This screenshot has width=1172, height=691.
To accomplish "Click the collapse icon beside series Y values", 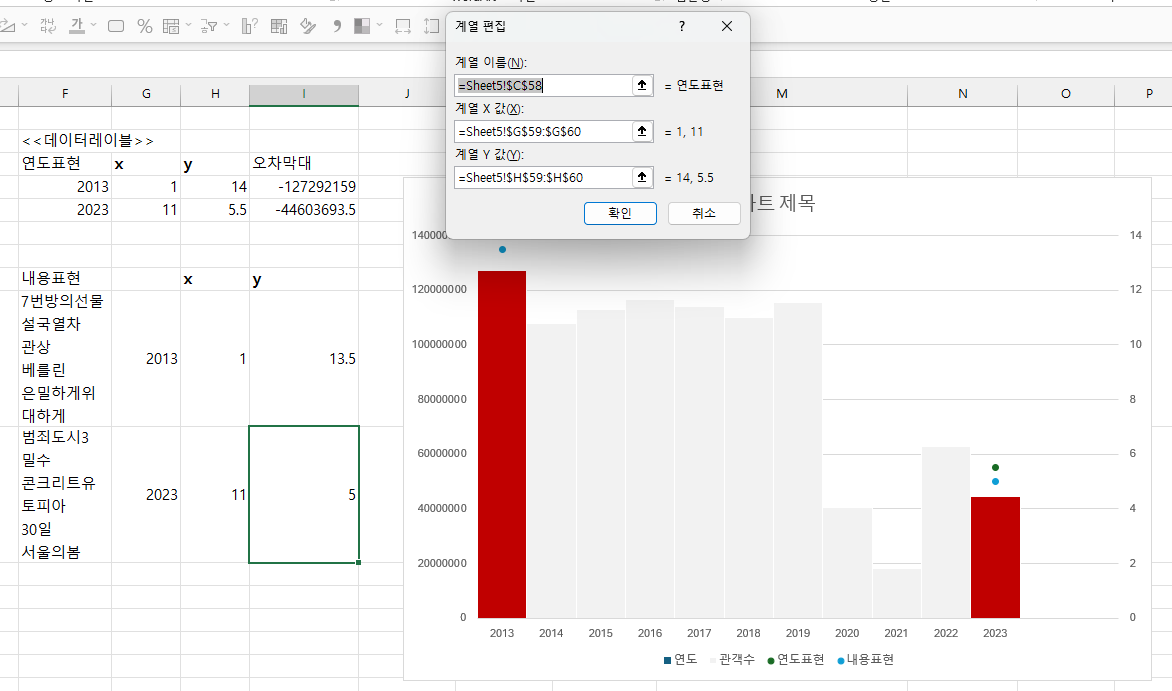I will [642, 177].
